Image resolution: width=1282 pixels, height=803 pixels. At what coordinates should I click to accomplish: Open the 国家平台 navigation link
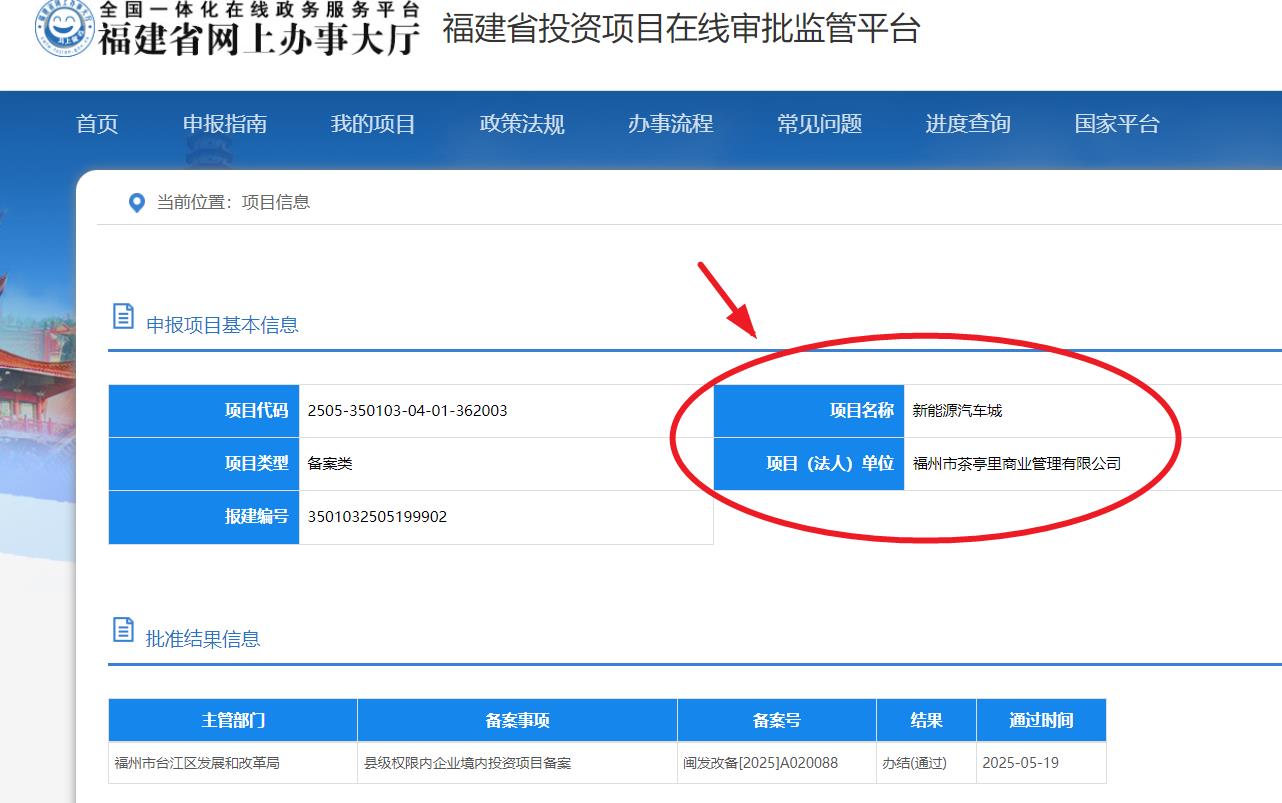(1117, 124)
